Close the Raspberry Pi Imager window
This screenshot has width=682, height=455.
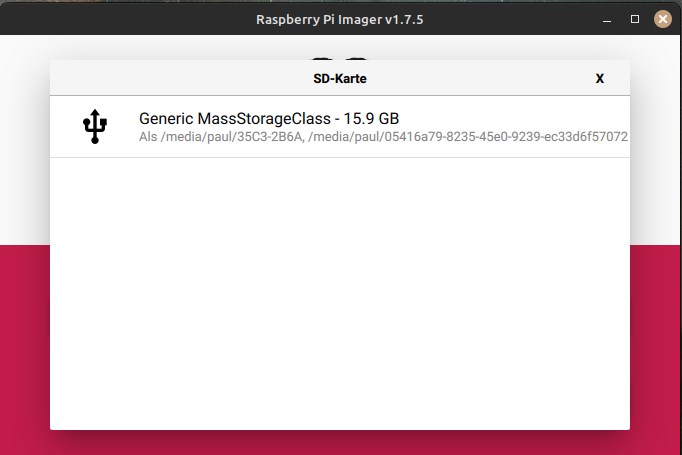point(662,19)
